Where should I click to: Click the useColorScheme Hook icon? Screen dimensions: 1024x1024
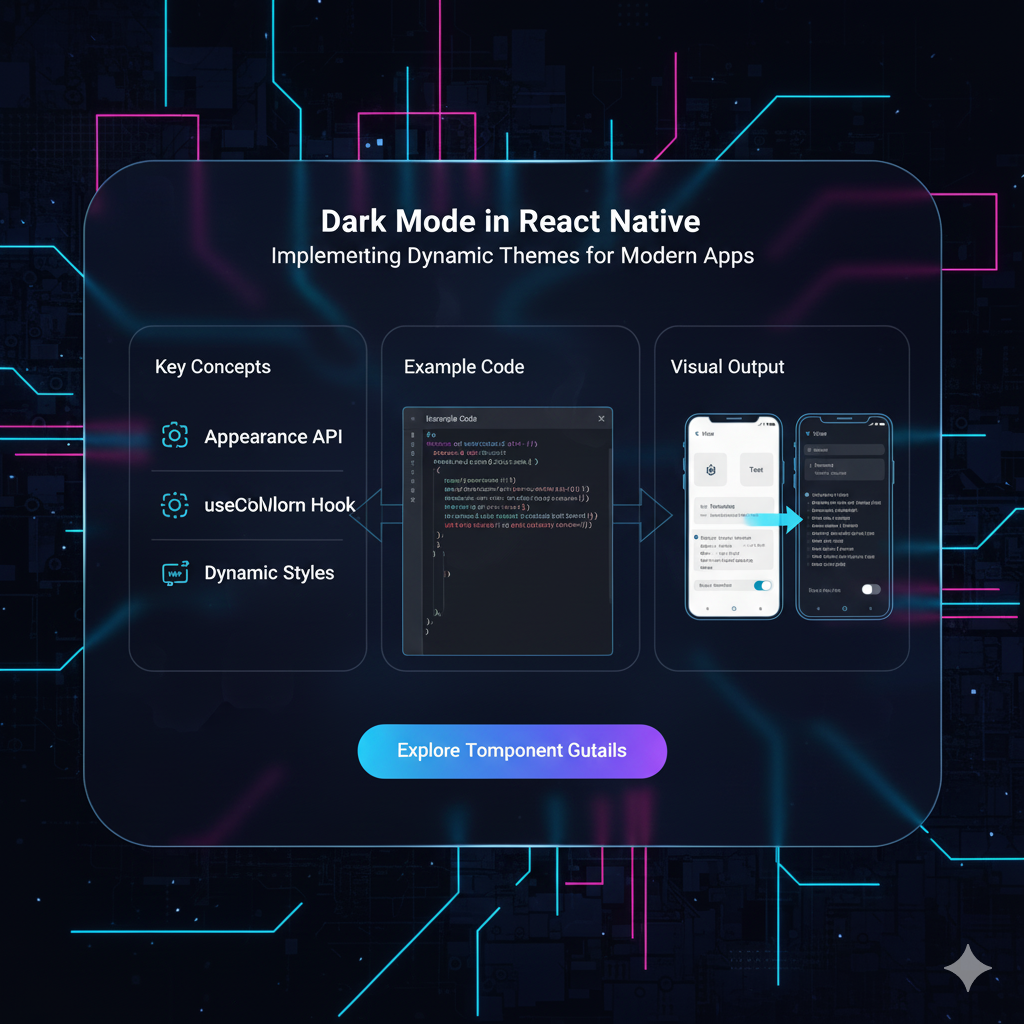point(175,505)
